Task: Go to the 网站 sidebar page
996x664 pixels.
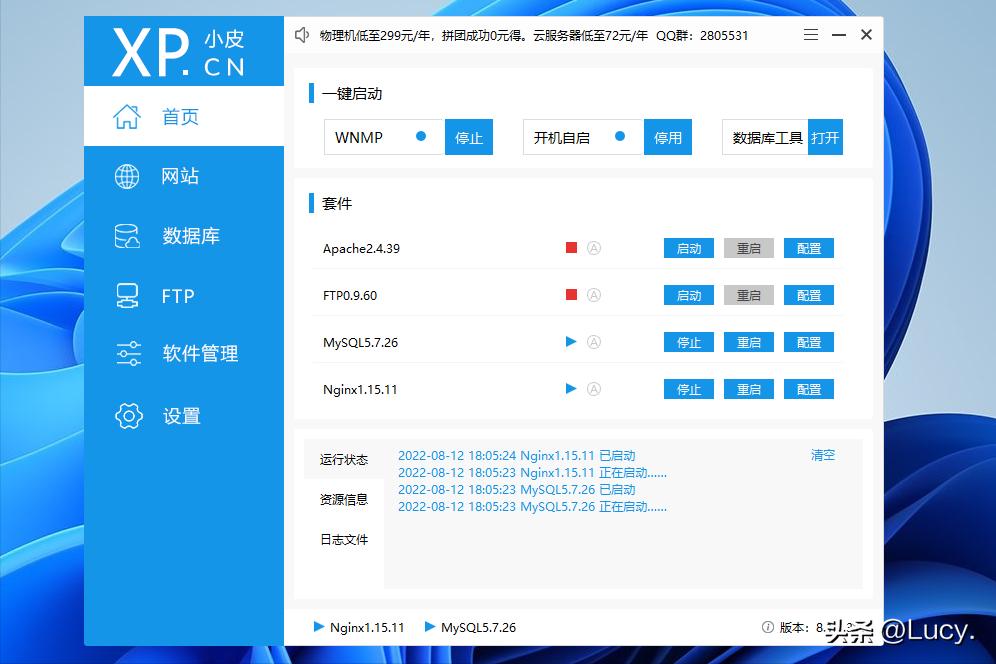Action: [x=184, y=176]
